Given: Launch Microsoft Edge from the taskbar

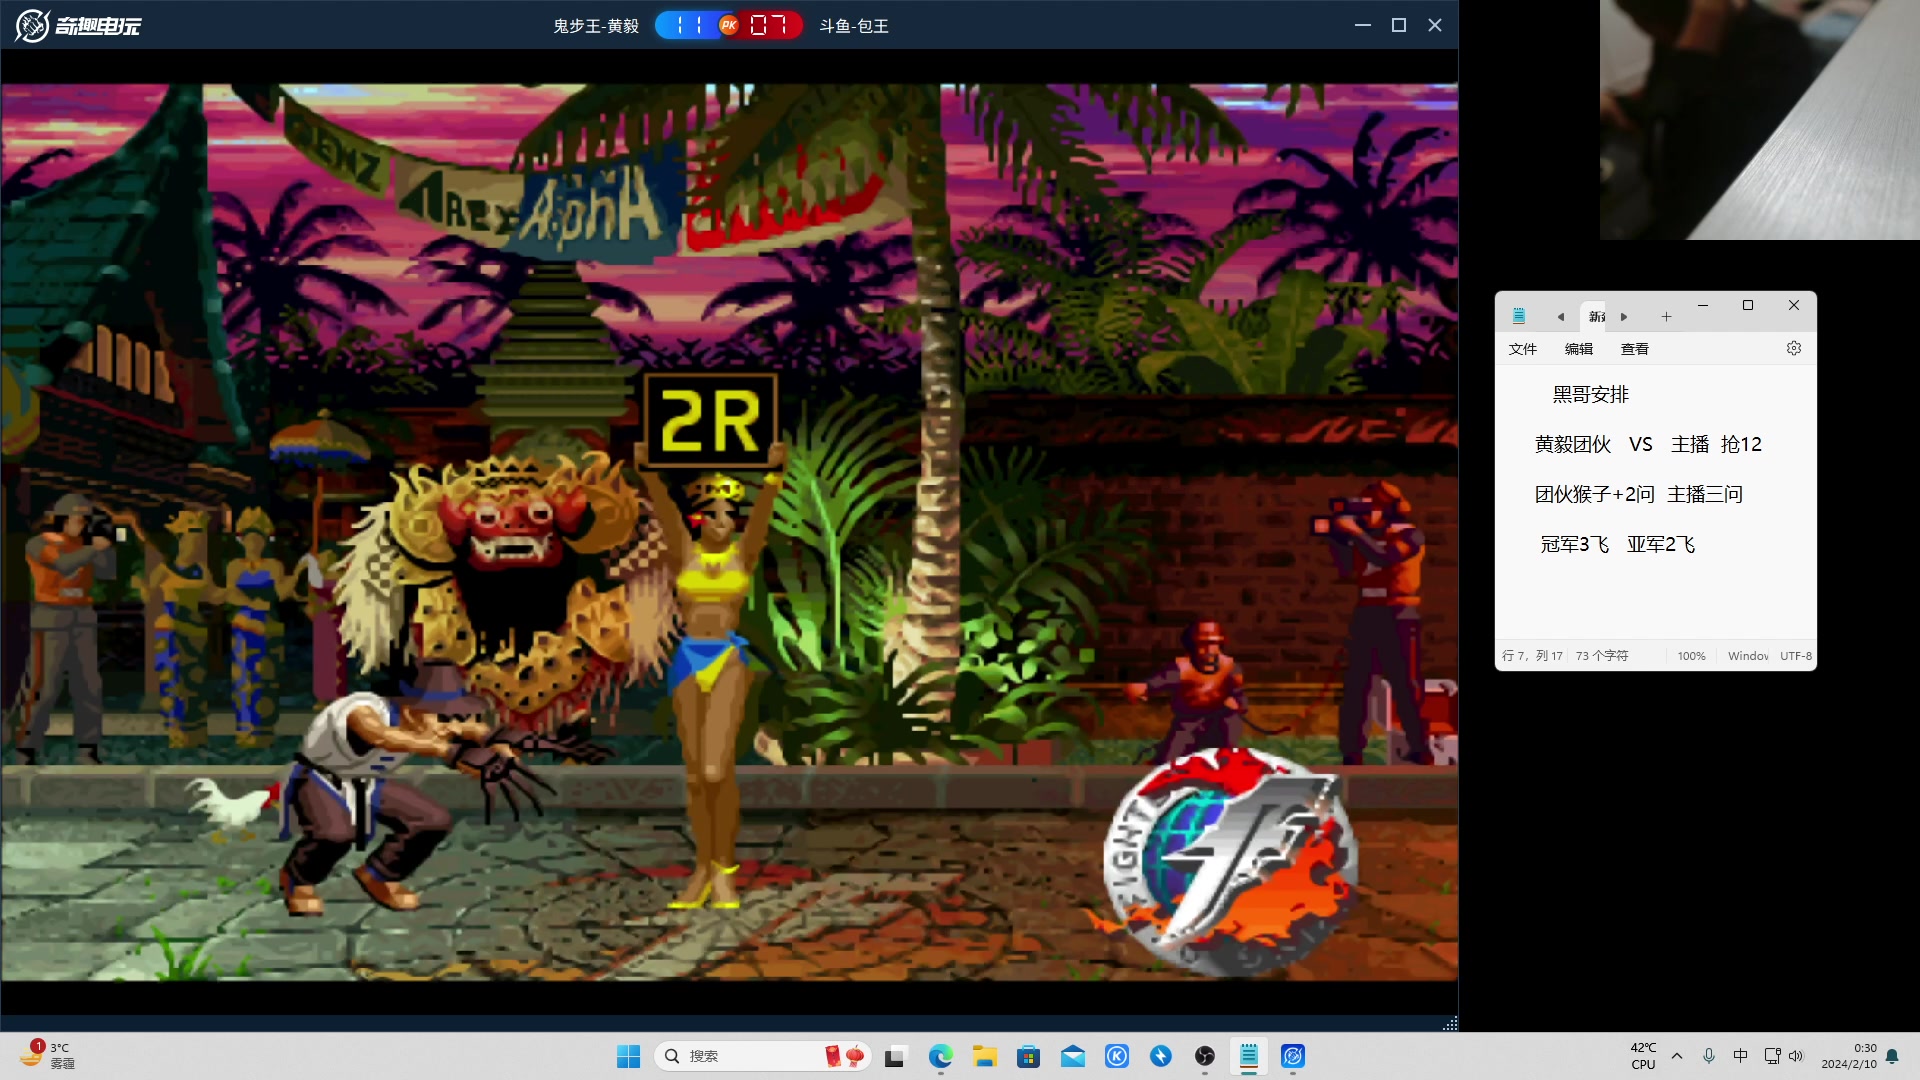Looking at the screenshot, I should (940, 1056).
